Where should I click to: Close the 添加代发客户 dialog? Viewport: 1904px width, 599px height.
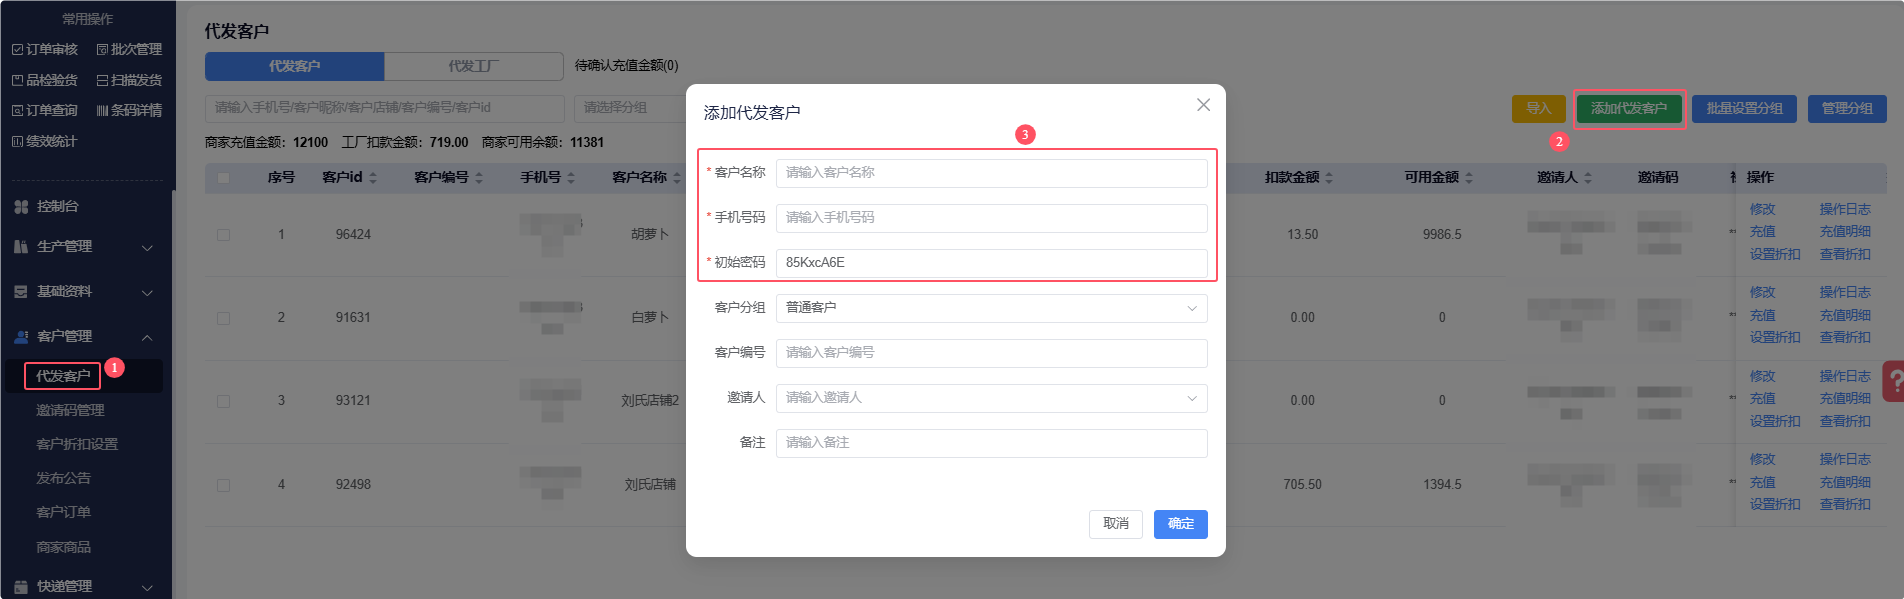1203,105
